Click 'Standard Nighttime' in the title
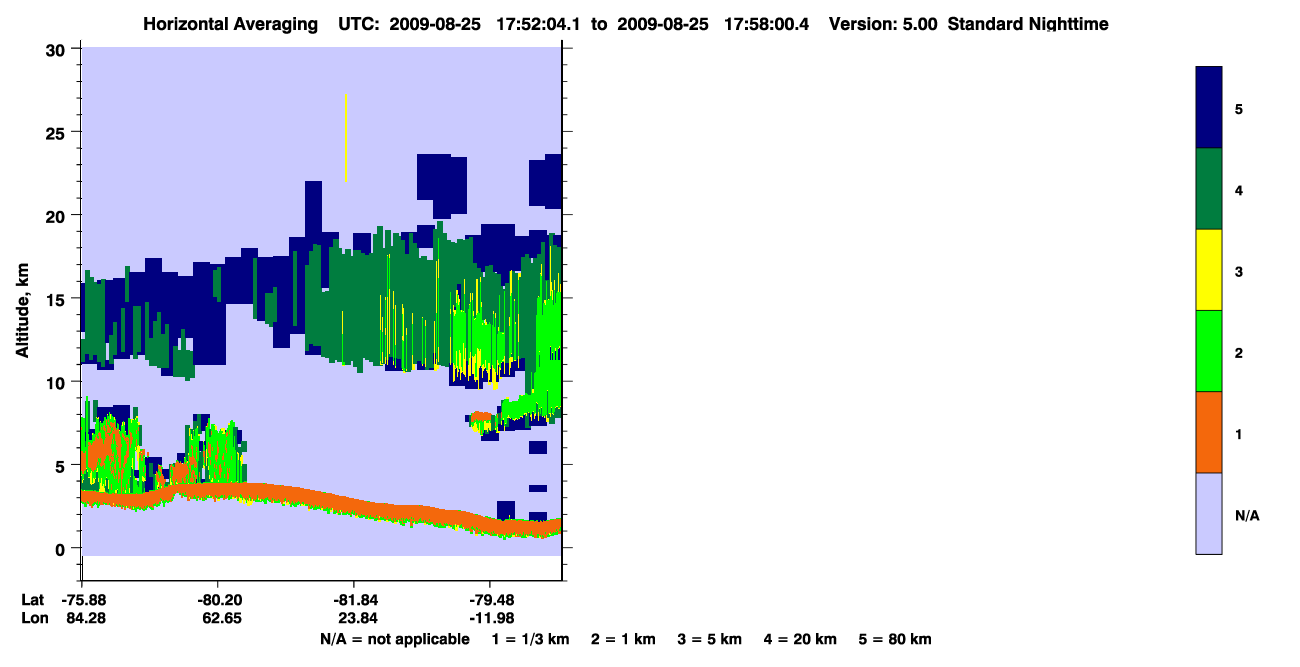1300x667 pixels. pyautogui.click(x=1028, y=24)
